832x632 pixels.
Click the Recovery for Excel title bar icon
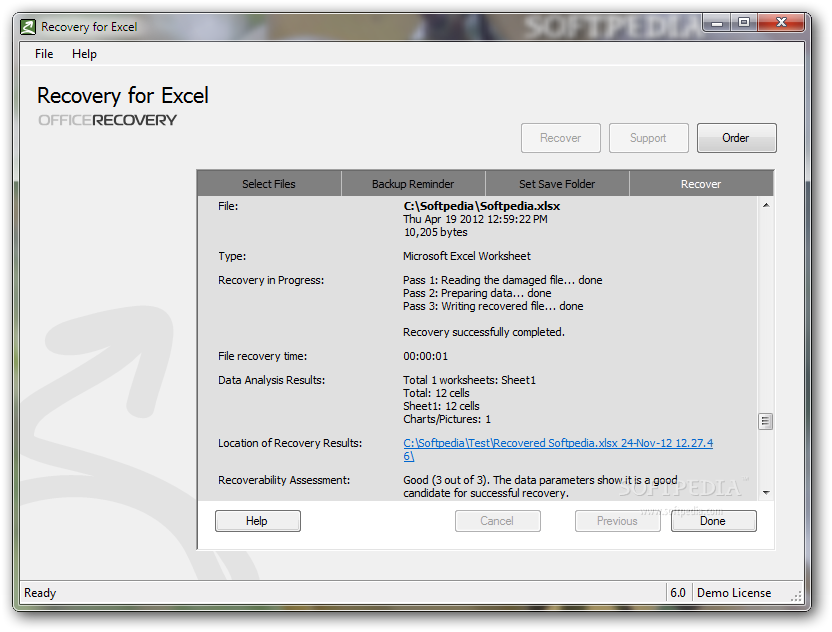click(x=28, y=27)
